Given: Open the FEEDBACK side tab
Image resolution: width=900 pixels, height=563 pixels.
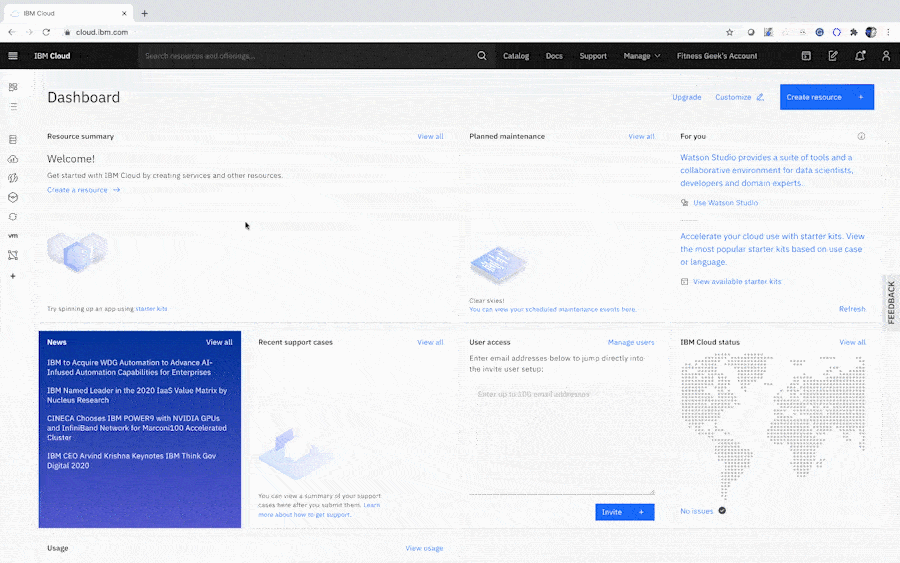Looking at the screenshot, I should (x=891, y=302).
